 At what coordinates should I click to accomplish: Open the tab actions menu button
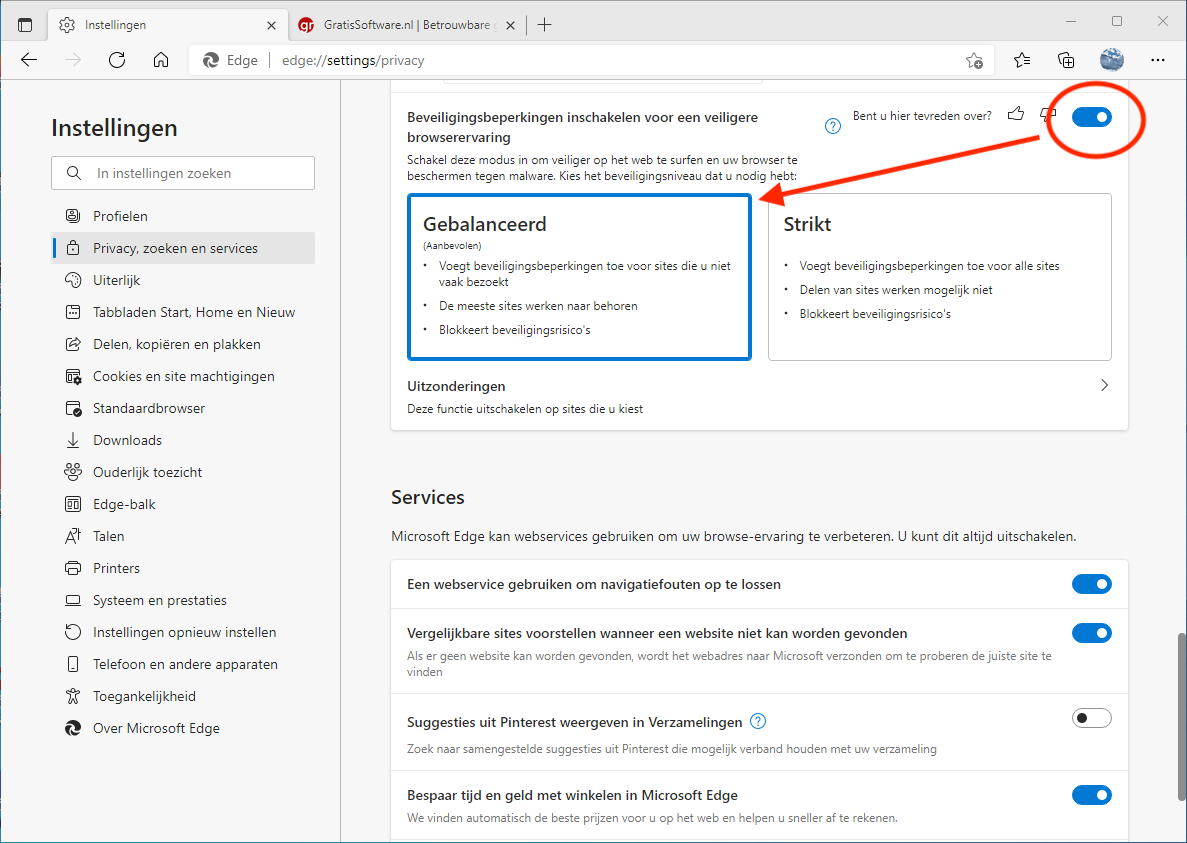click(25, 24)
